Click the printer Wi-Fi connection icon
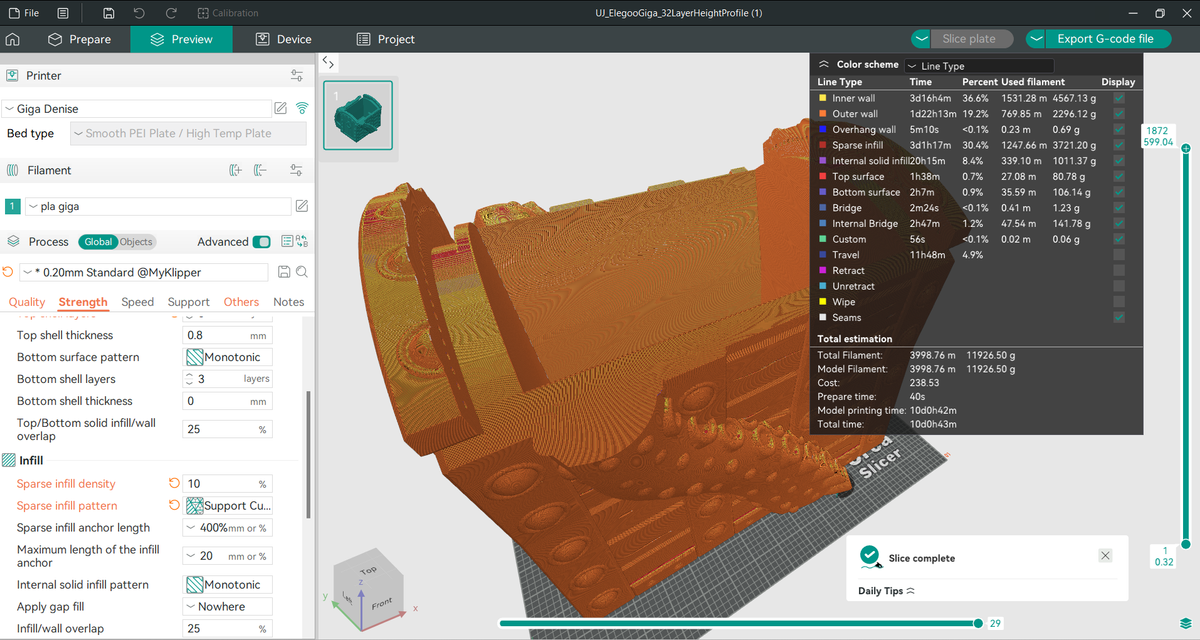Viewport: 1200px width, 640px height. 302,108
